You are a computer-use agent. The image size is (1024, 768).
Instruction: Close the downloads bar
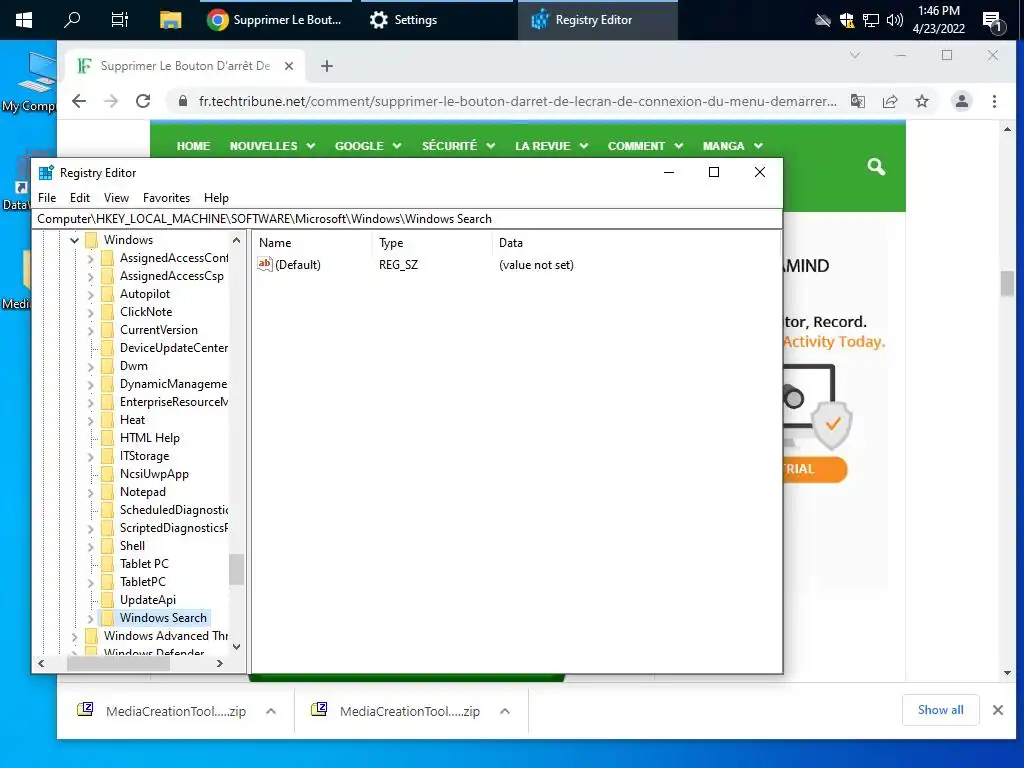(x=997, y=710)
